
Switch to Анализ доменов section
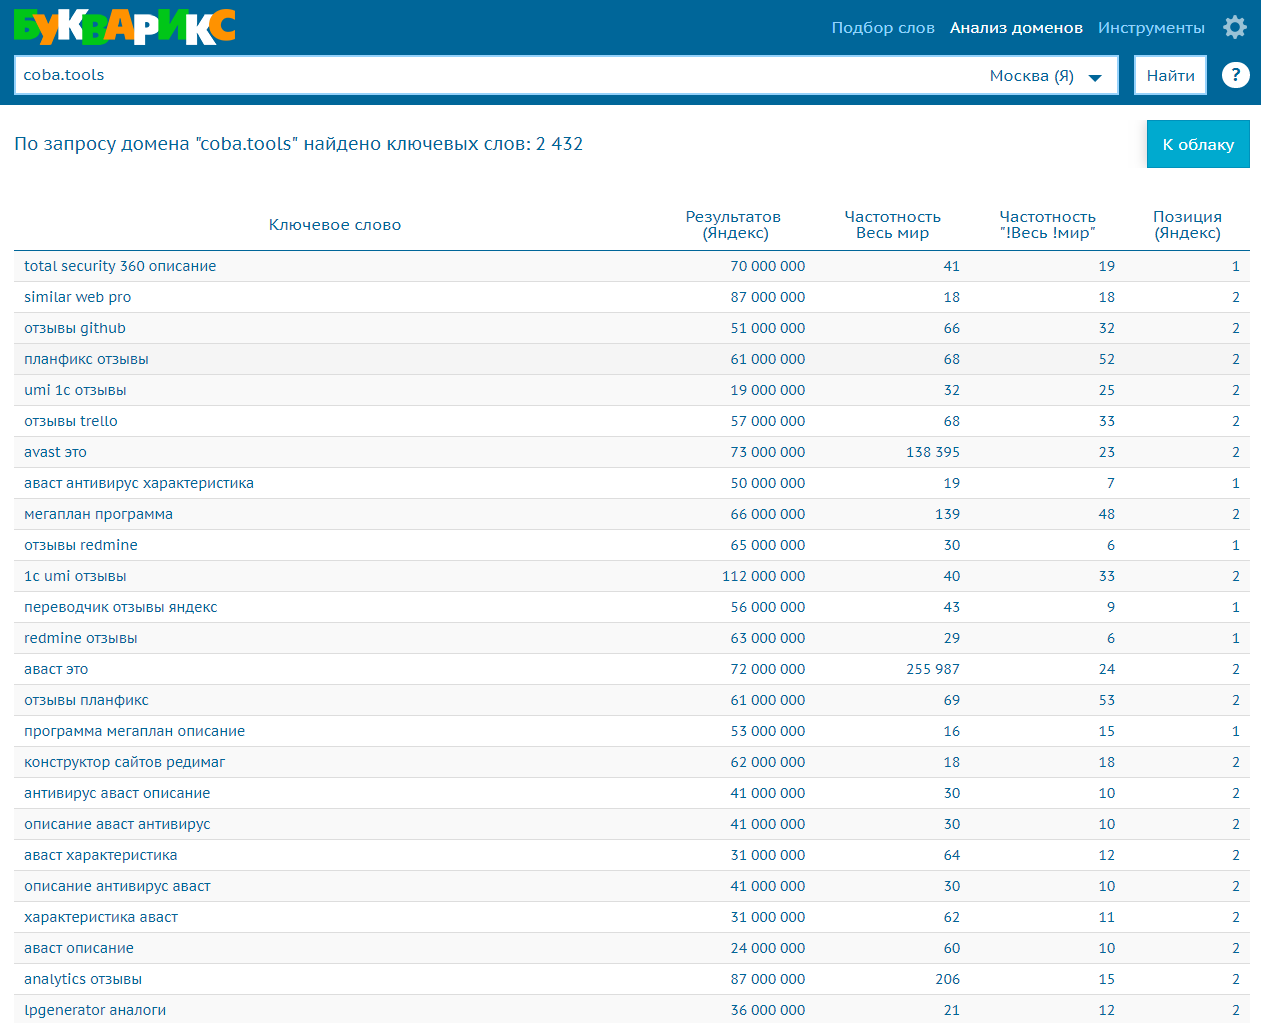(1016, 28)
